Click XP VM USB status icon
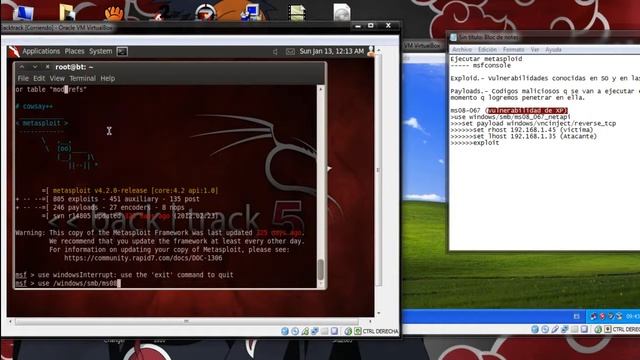Image resolution: width=640 pixels, height=360 pixels. tap(555, 329)
